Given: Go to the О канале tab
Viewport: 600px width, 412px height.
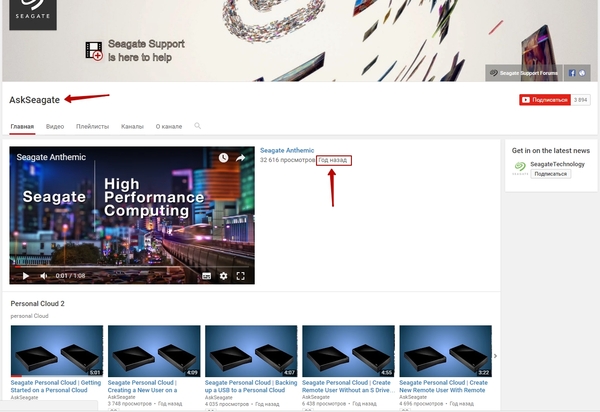Looking at the screenshot, I should click(169, 127).
